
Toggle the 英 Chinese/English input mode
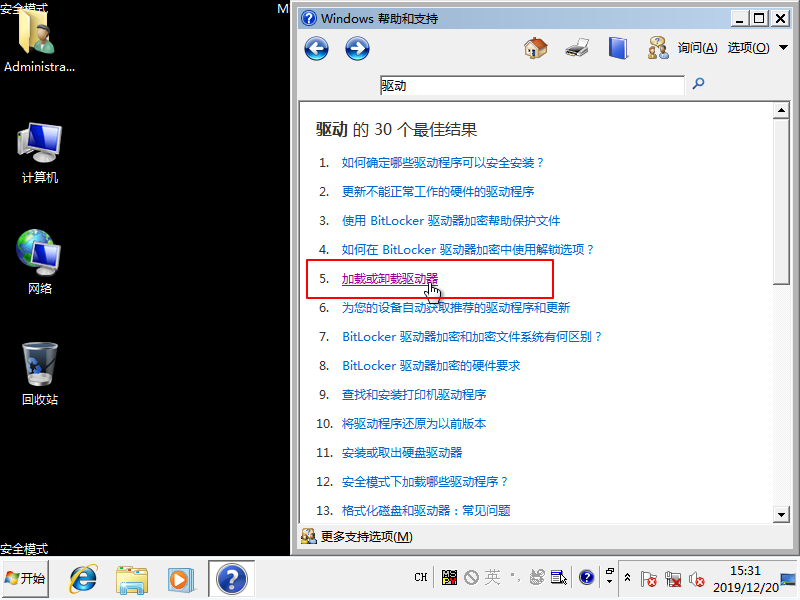pyautogui.click(x=492, y=577)
